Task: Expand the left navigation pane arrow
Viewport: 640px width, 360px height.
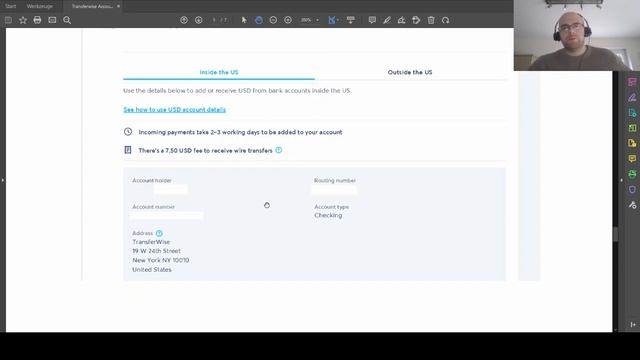Action: 2,180
